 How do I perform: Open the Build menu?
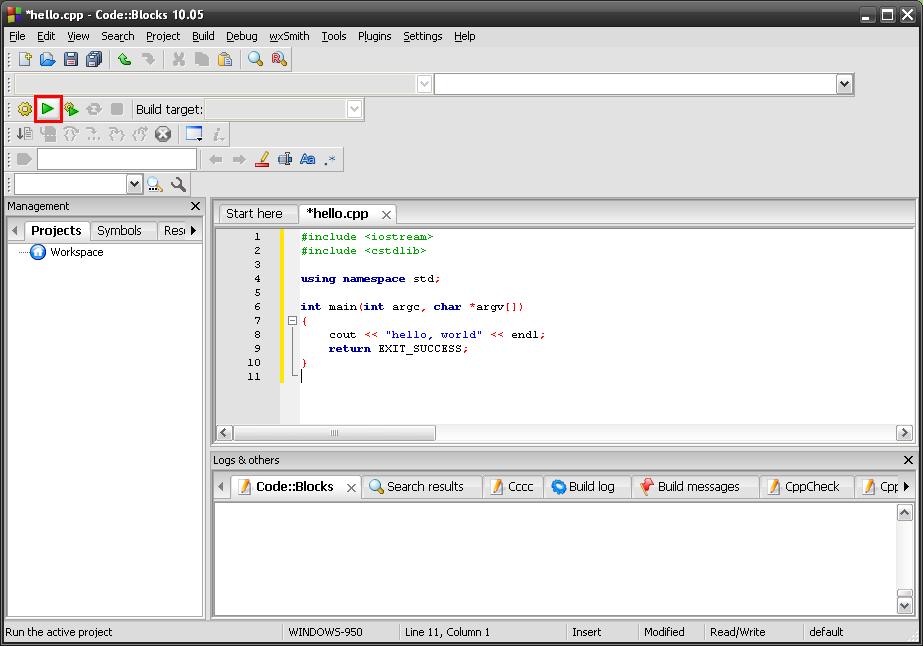203,36
